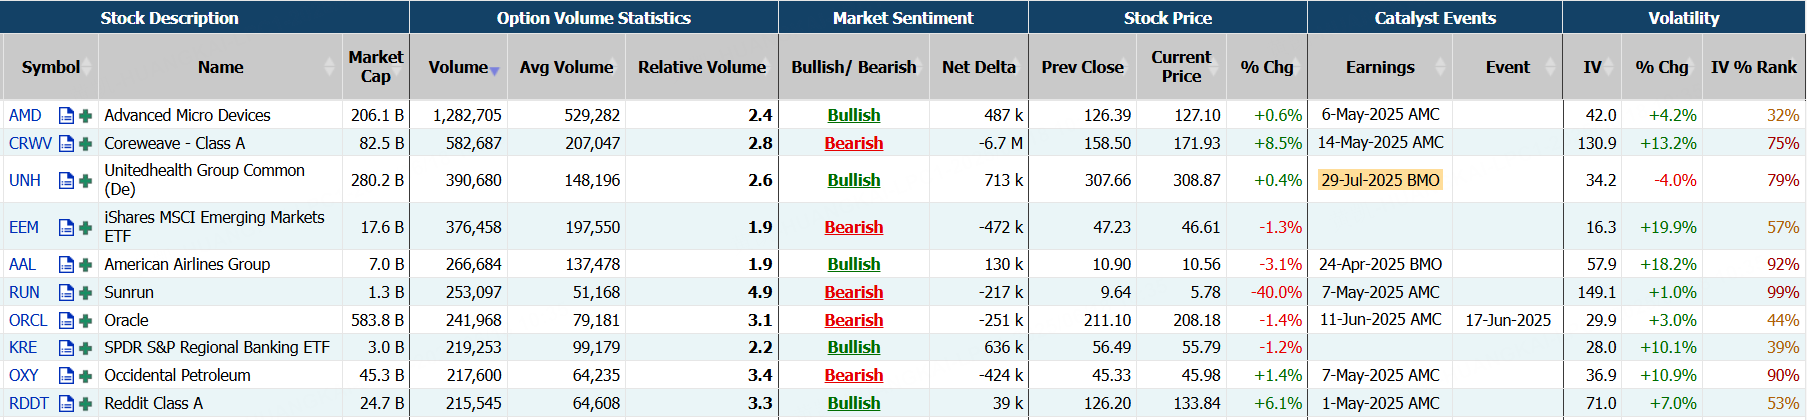Open the UNH symbol link

pos(25,181)
